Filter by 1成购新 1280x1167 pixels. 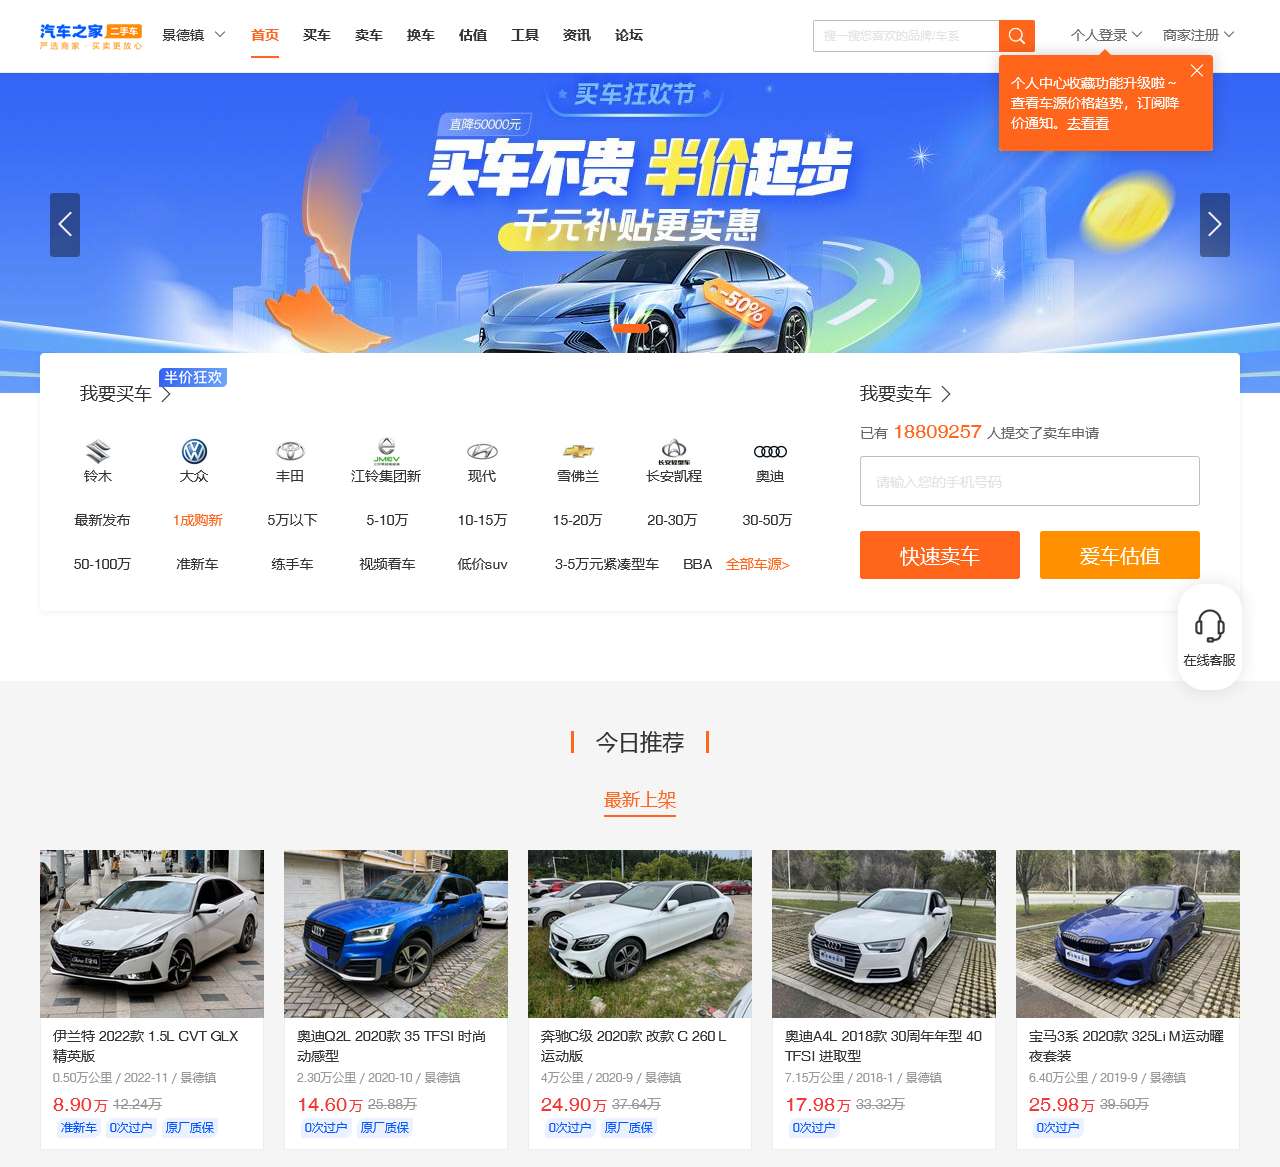tap(197, 520)
